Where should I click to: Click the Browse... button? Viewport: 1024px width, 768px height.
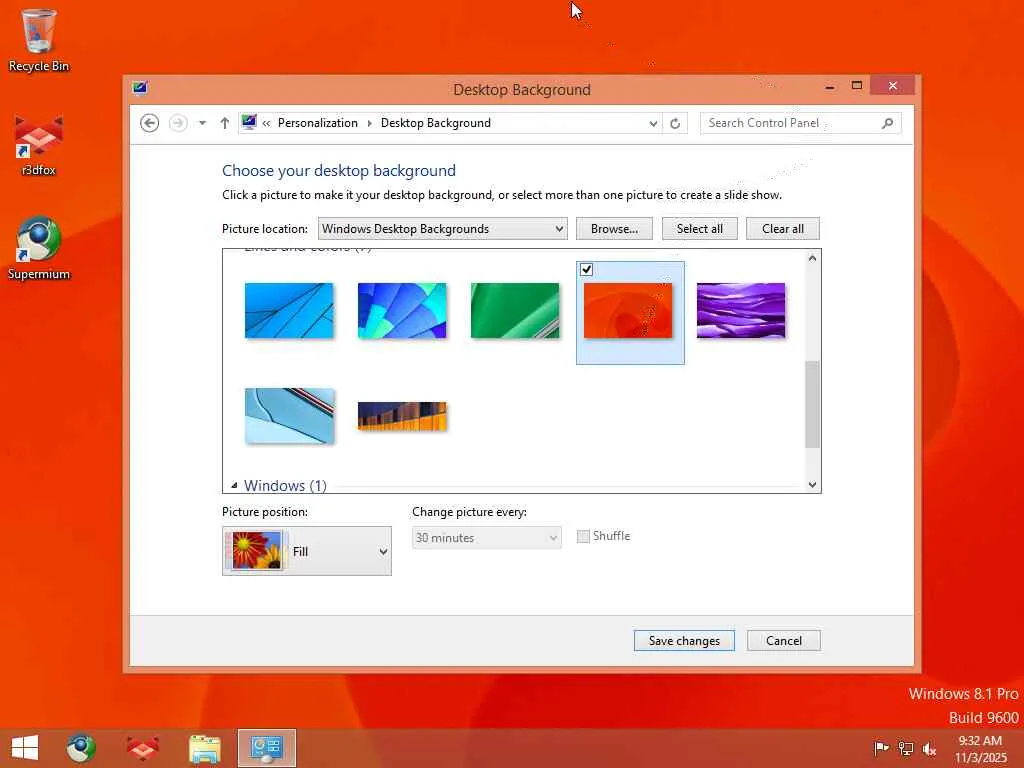(614, 229)
